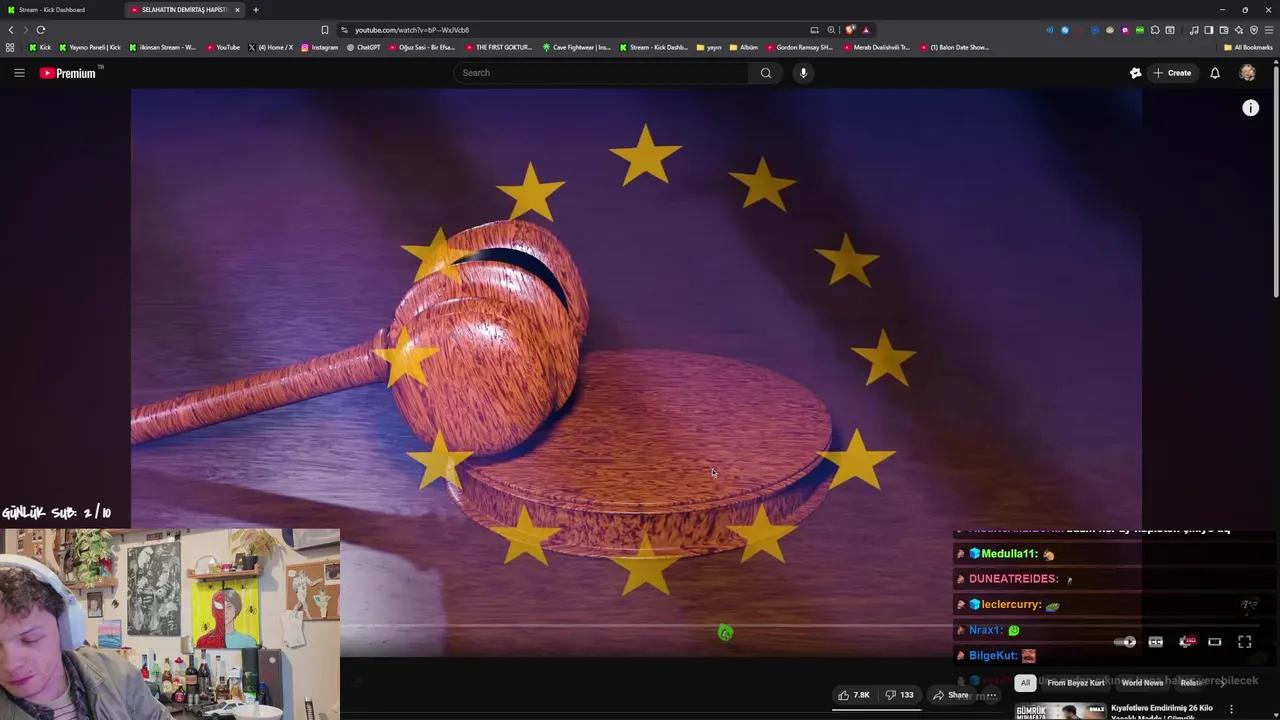1280x720 pixels.
Task: Enter fullscreen in the video player
Action: 1245,642
